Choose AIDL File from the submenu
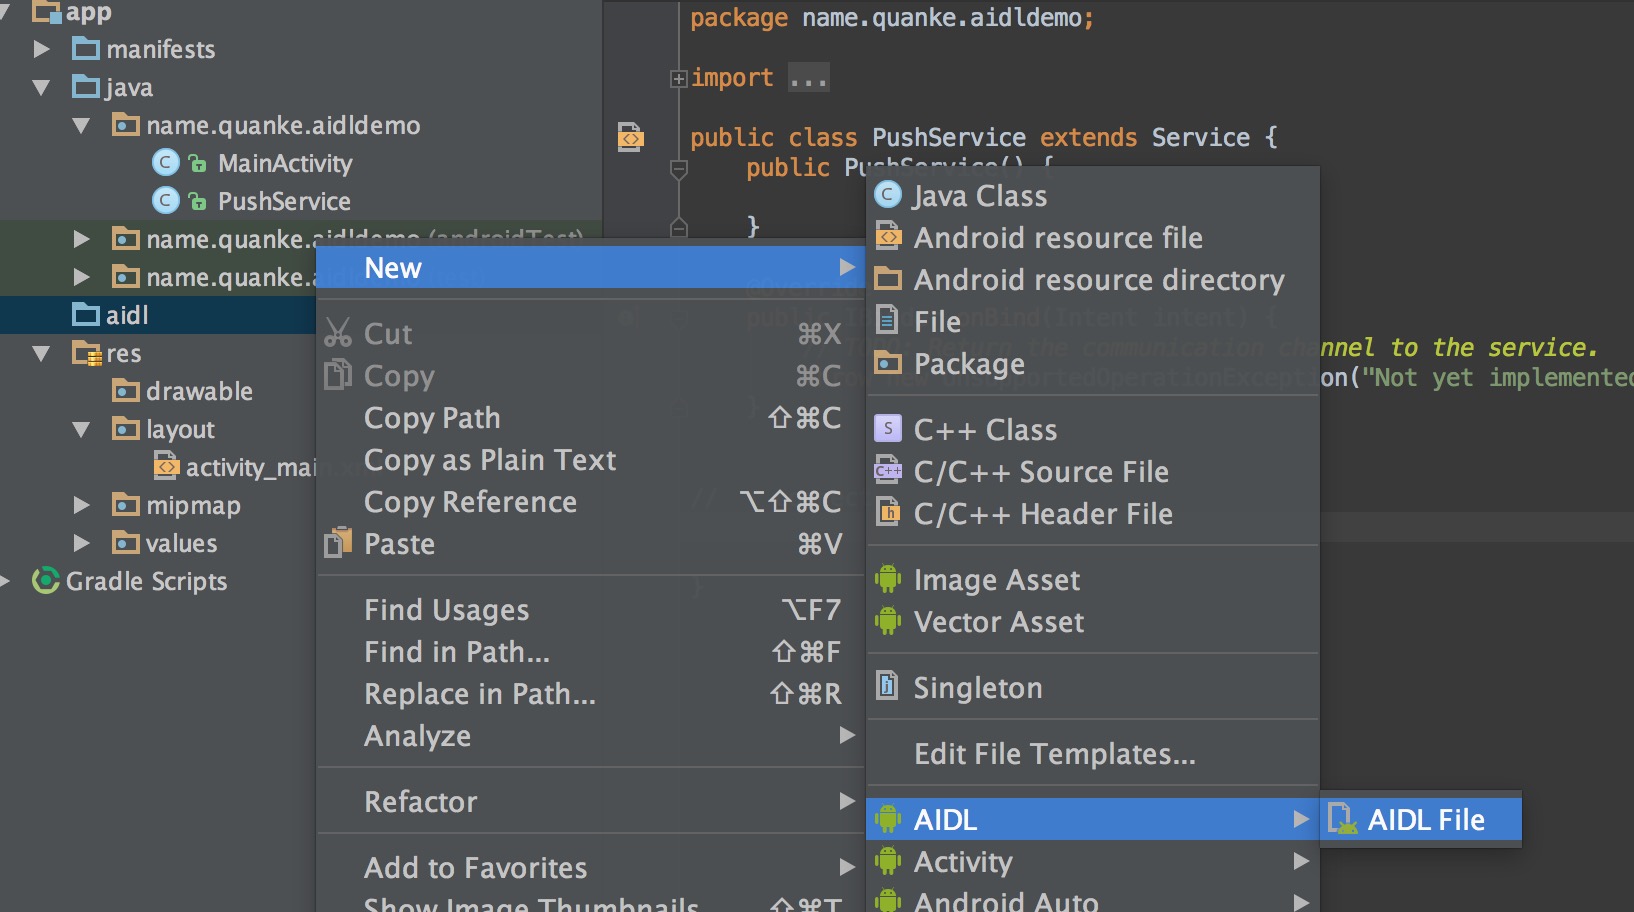The width and height of the screenshot is (1634, 912). point(1424,820)
